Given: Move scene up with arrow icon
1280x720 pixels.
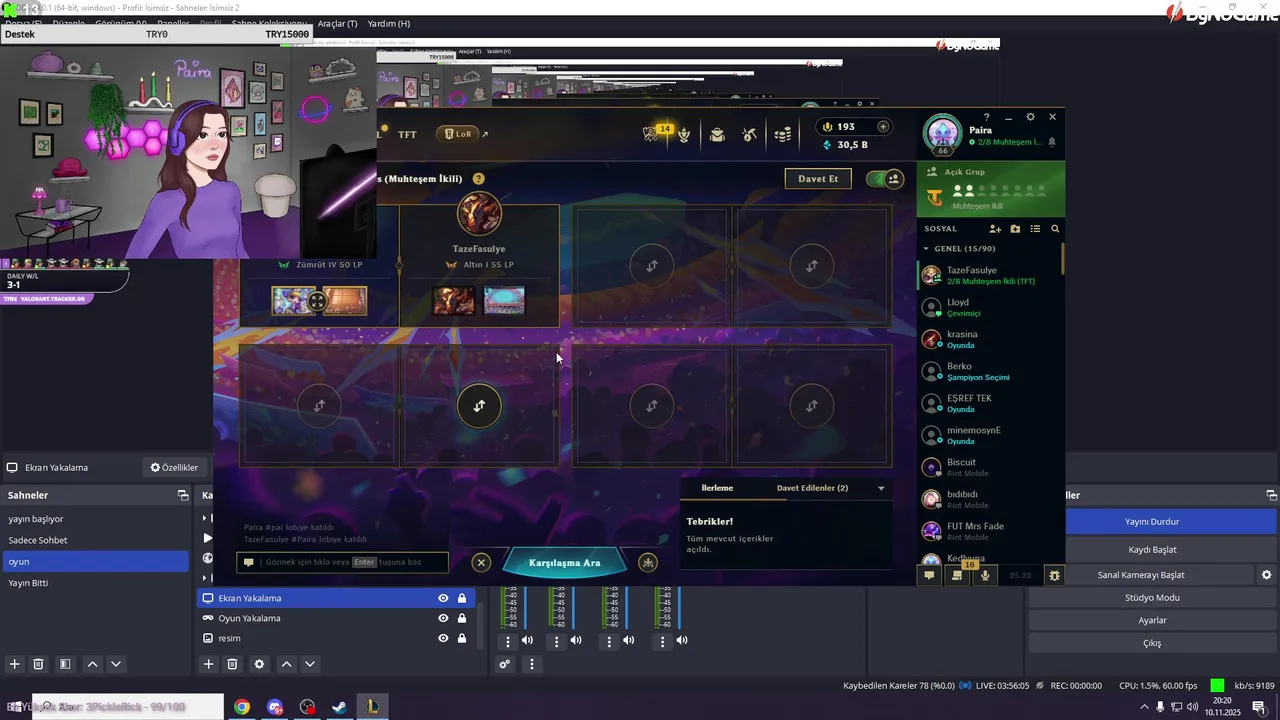Looking at the screenshot, I should [x=92, y=664].
